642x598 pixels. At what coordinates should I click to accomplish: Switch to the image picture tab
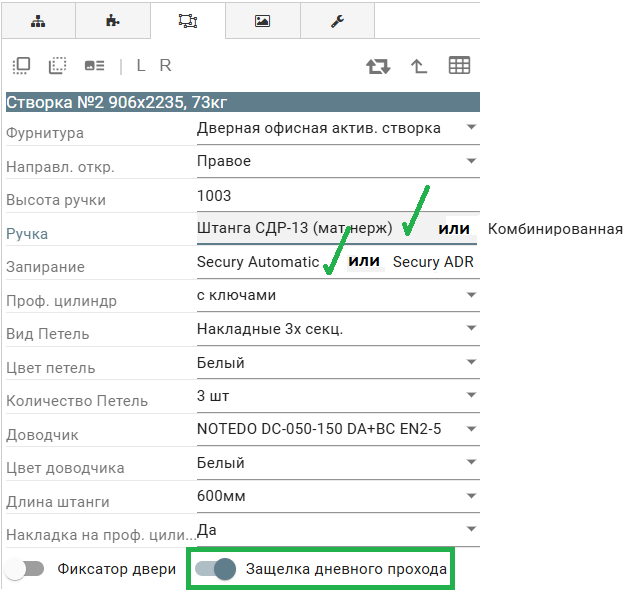tap(262, 21)
